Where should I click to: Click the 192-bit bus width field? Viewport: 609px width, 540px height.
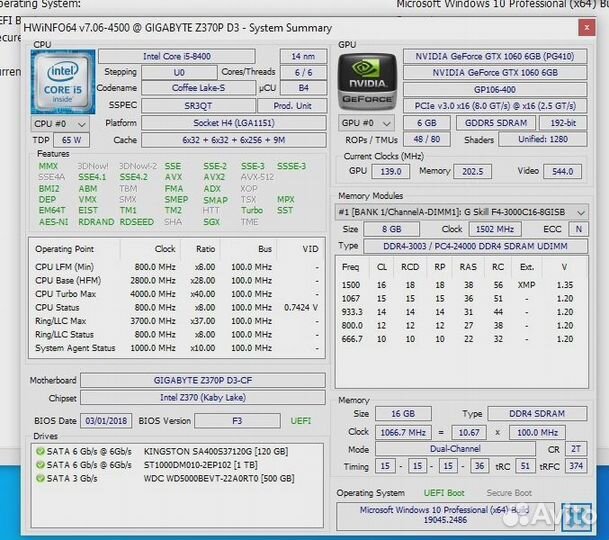[563, 123]
